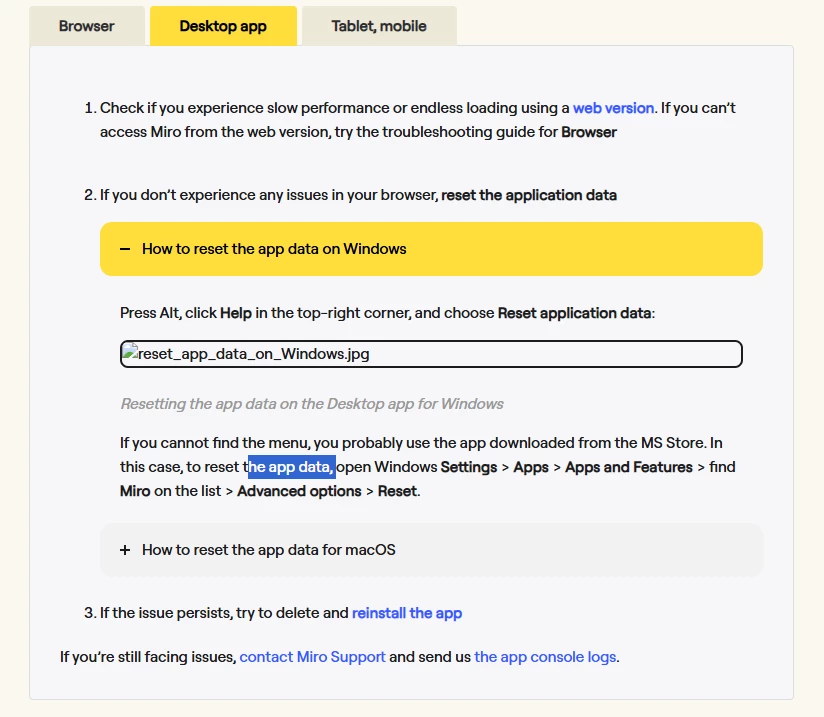Click the highlighted text 'he app data,'
Image resolution: width=824 pixels, height=717 pixels.
292,467
